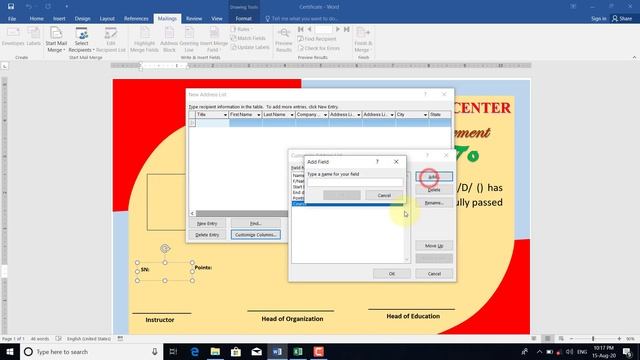Click taskbar search box
The width and height of the screenshot is (640, 360).
[92, 351]
